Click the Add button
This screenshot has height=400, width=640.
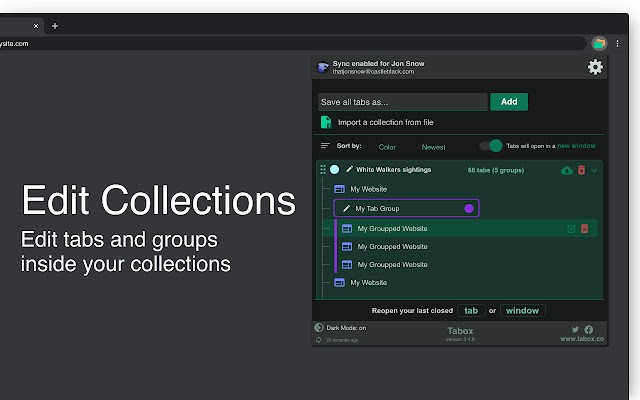click(509, 101)
